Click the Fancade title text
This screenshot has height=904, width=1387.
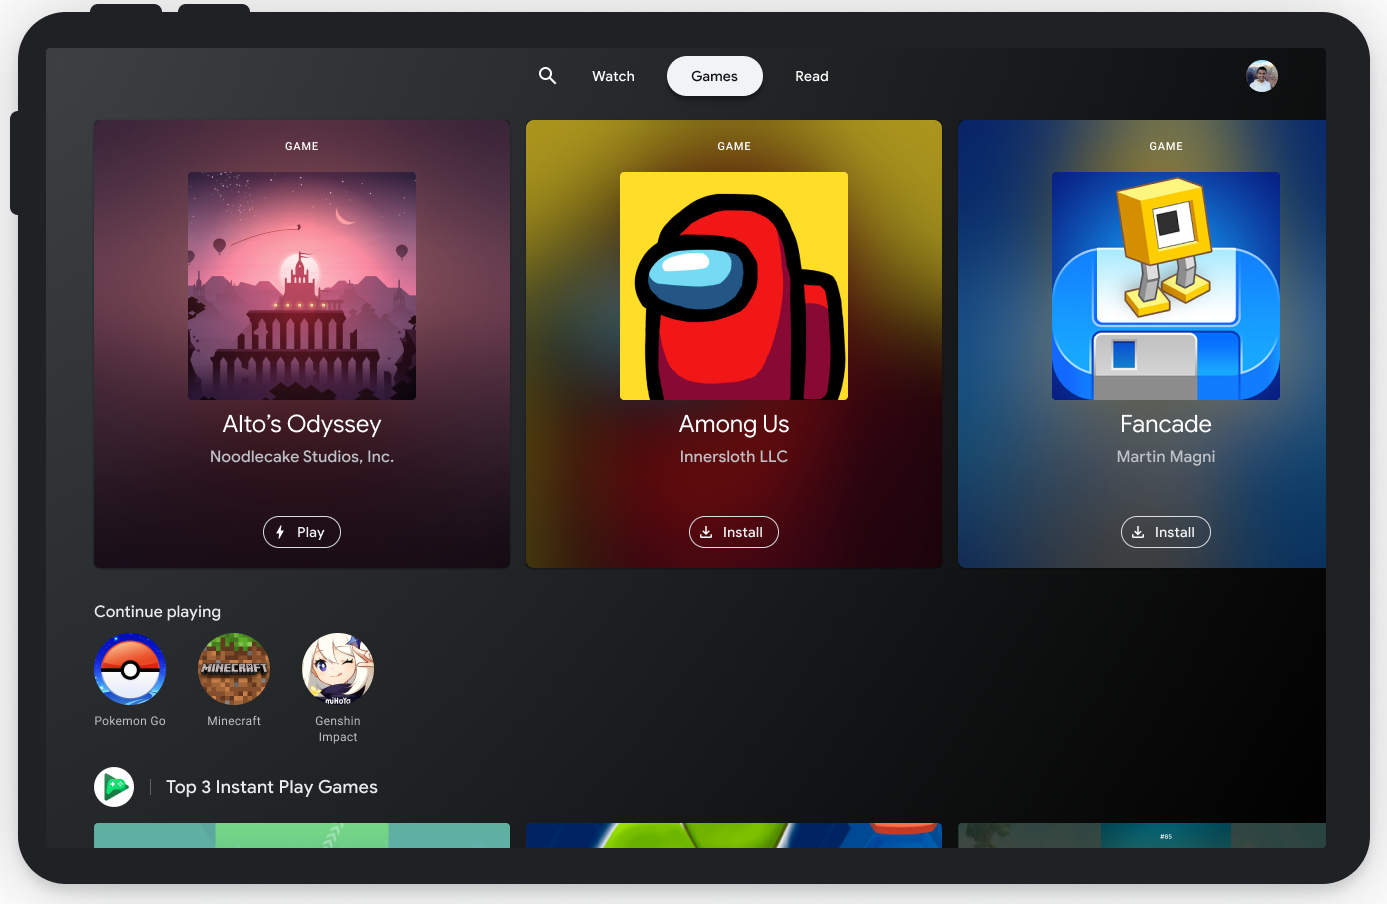point(1166,424)
